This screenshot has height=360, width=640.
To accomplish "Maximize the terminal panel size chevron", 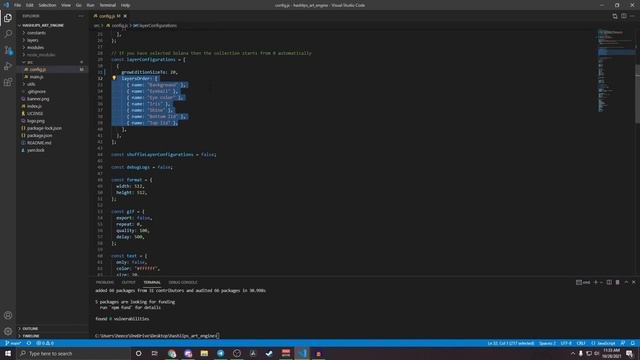I will click(626, 282).
